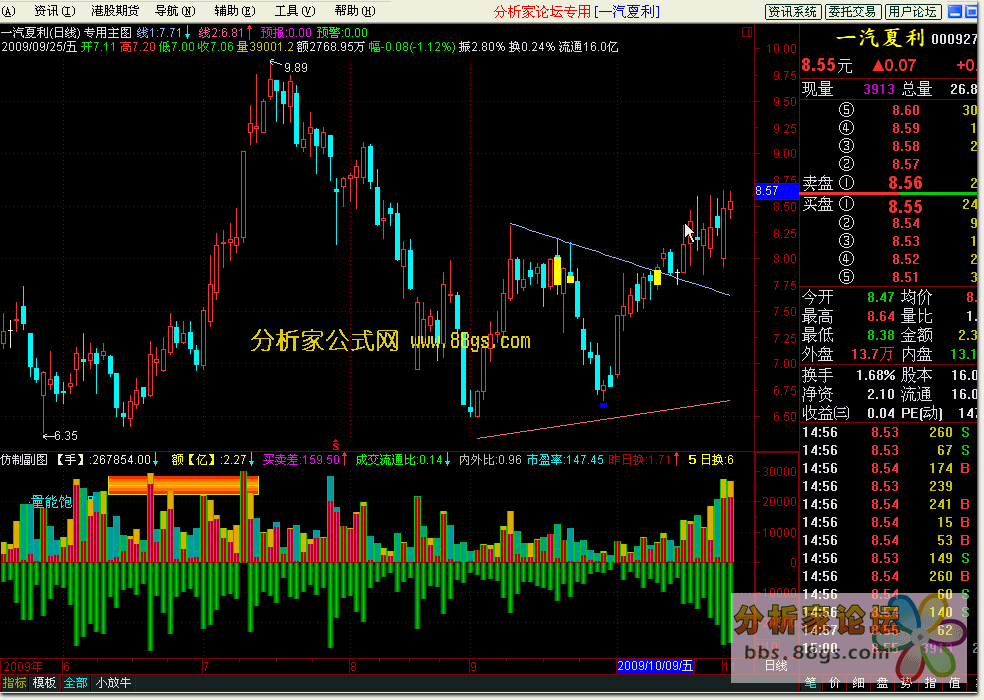The width and height of the screenshot is (984, 700).
Task: Click sell level ⑤ price 8.60
Action: (x=906, y=110)
